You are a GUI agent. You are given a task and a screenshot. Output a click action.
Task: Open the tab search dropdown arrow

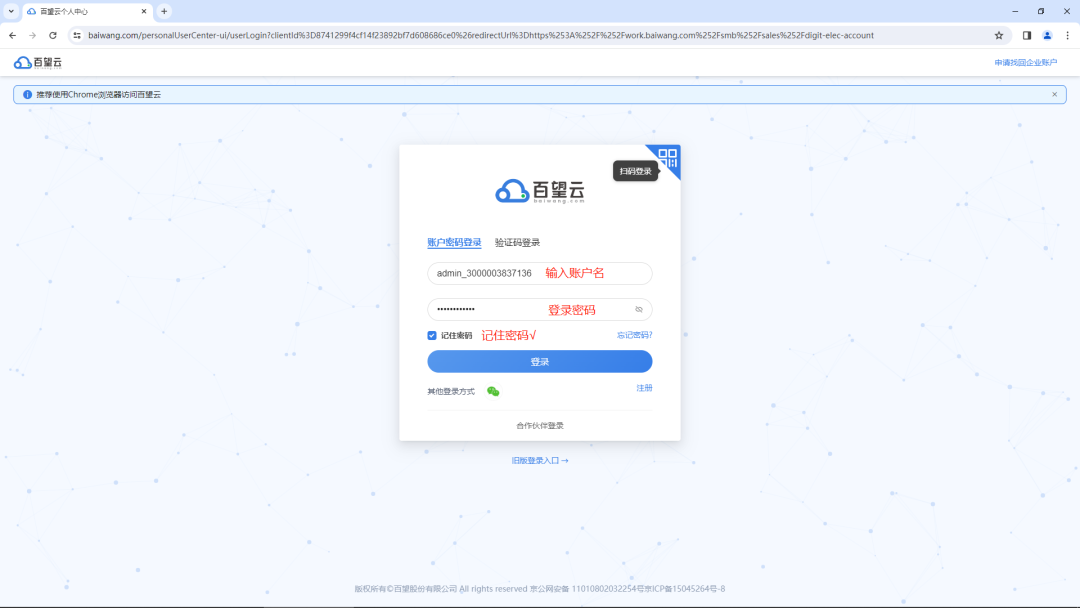[11, 11]
